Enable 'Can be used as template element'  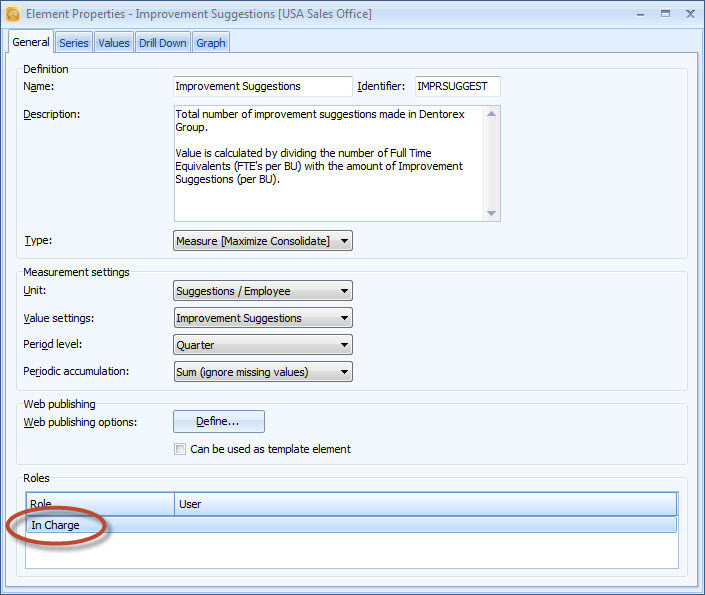coord(180,450)
